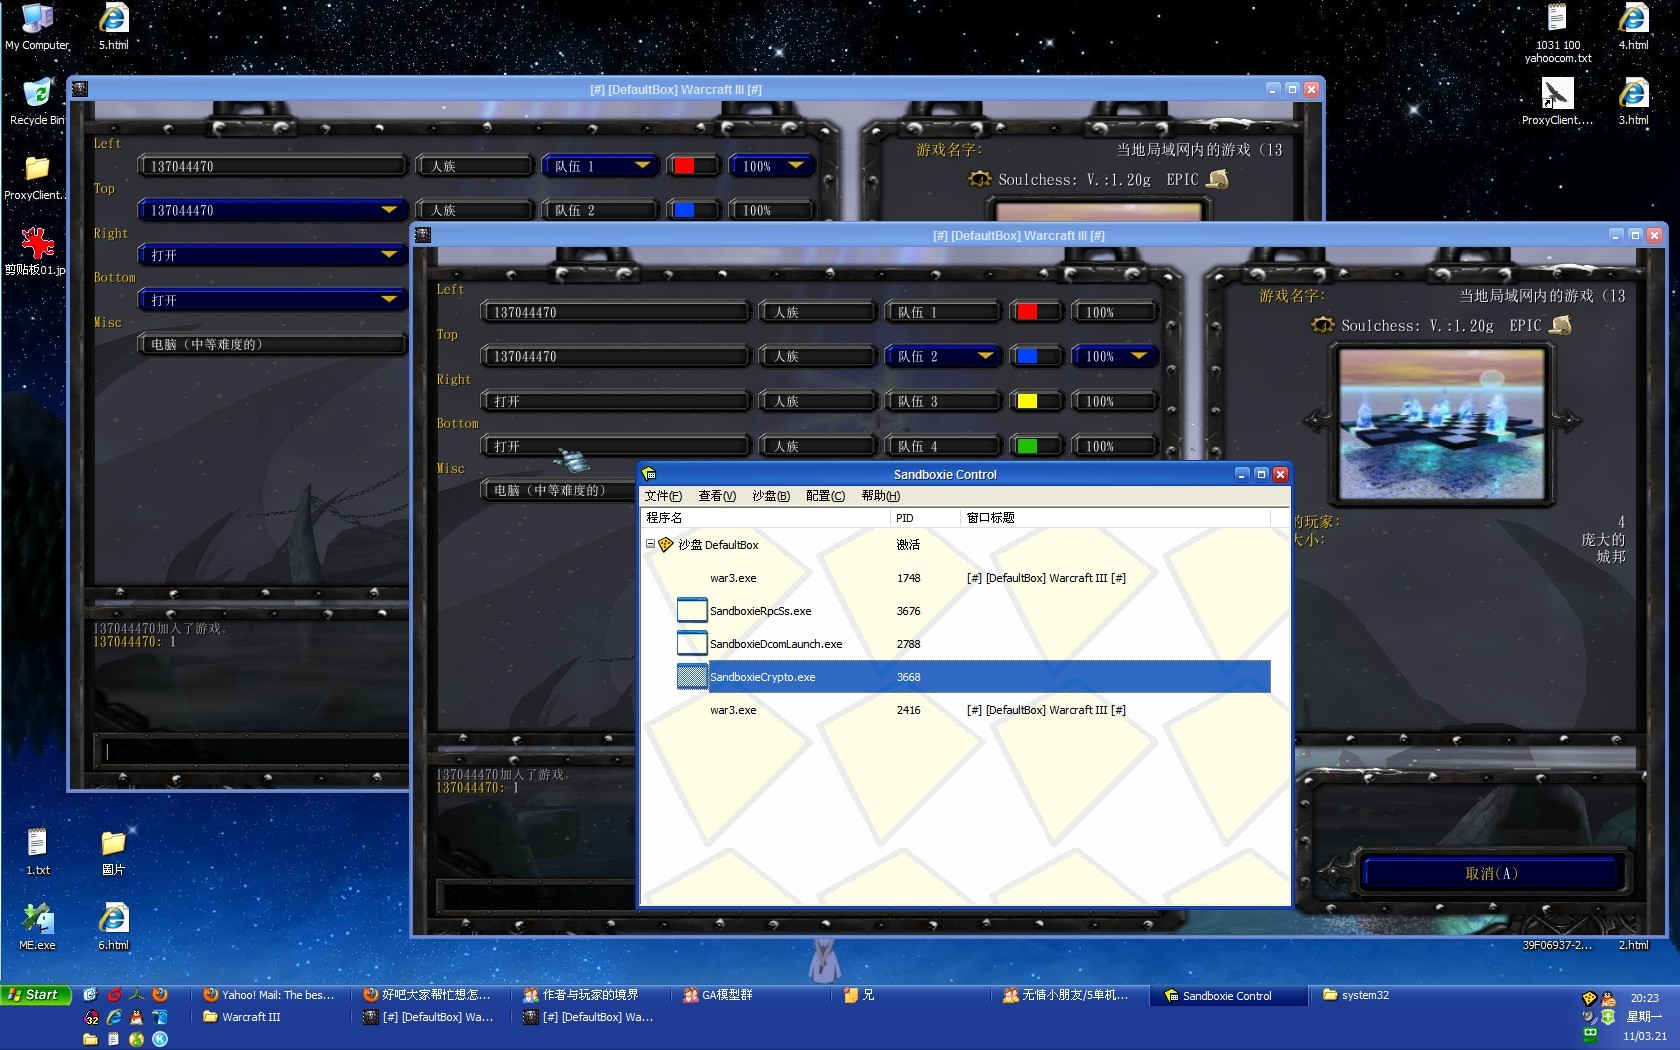
Task: Click the 窗口标题 column header
Action: (x=1115, y=518)
